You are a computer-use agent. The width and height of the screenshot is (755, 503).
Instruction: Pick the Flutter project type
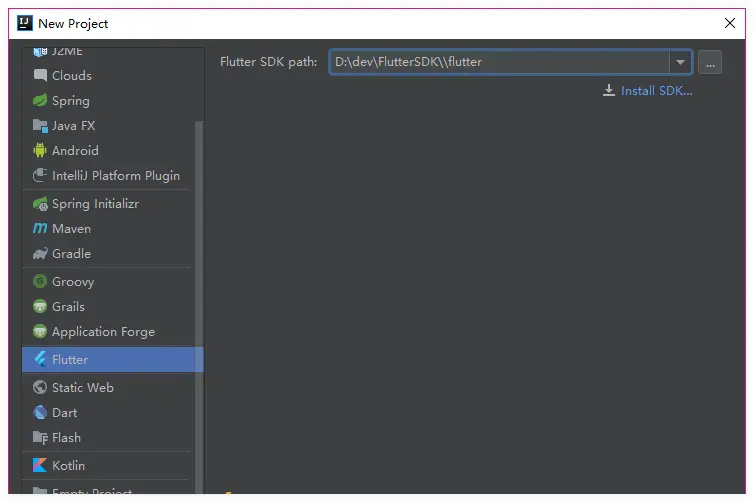tap(113, 359)
